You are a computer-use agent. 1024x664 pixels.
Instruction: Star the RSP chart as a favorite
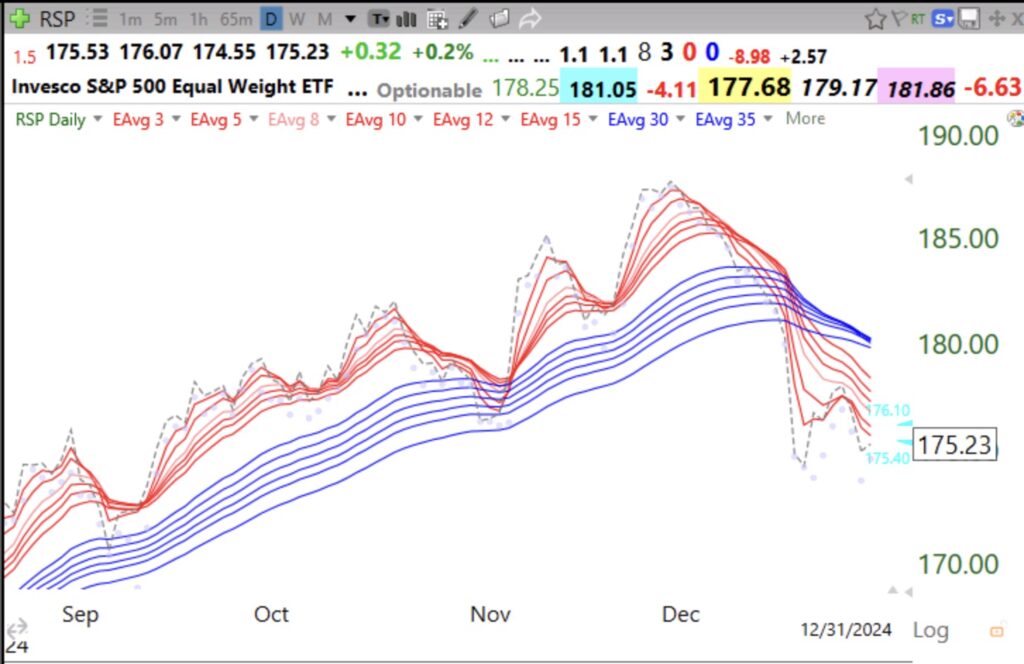pyautogui.click(x=875, y=17)
